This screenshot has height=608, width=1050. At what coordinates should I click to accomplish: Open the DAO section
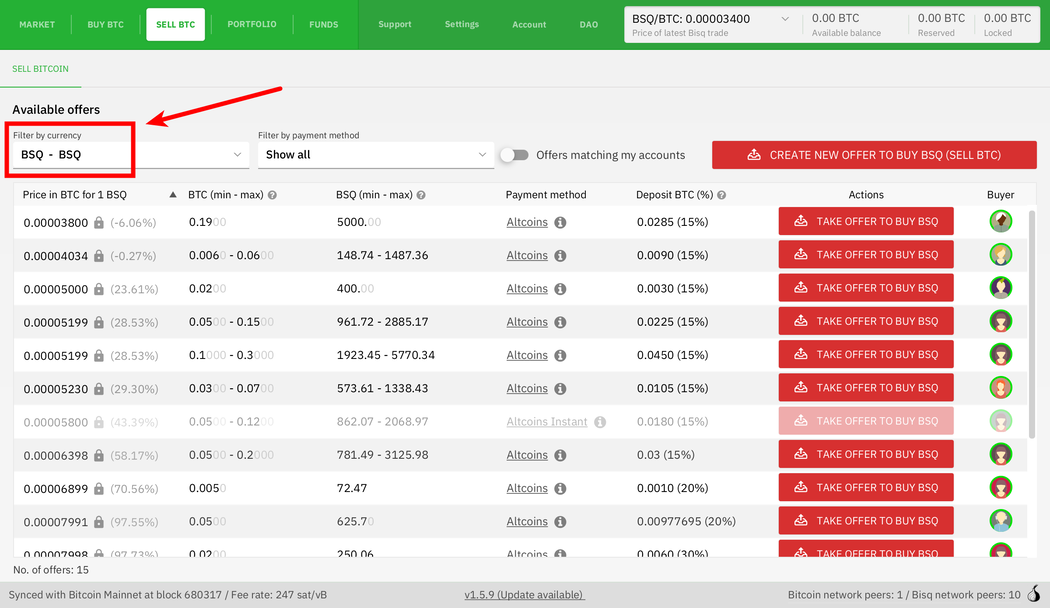tap(588, 24)
